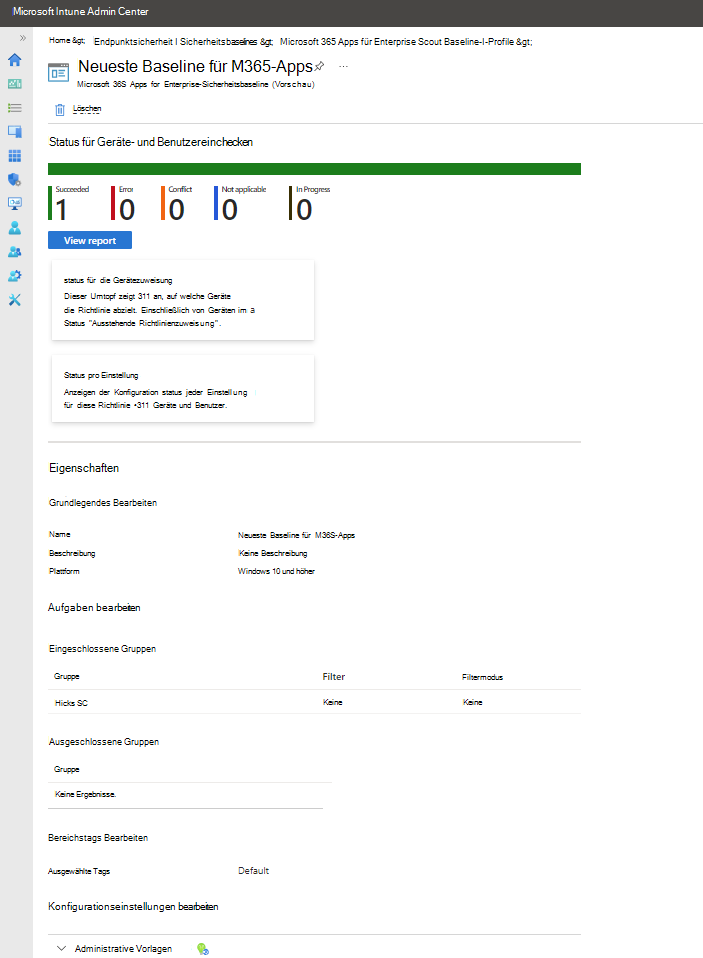Click the baseline profile page icon
The height and width of the screenshot is (958, 703).
point(59,73)
